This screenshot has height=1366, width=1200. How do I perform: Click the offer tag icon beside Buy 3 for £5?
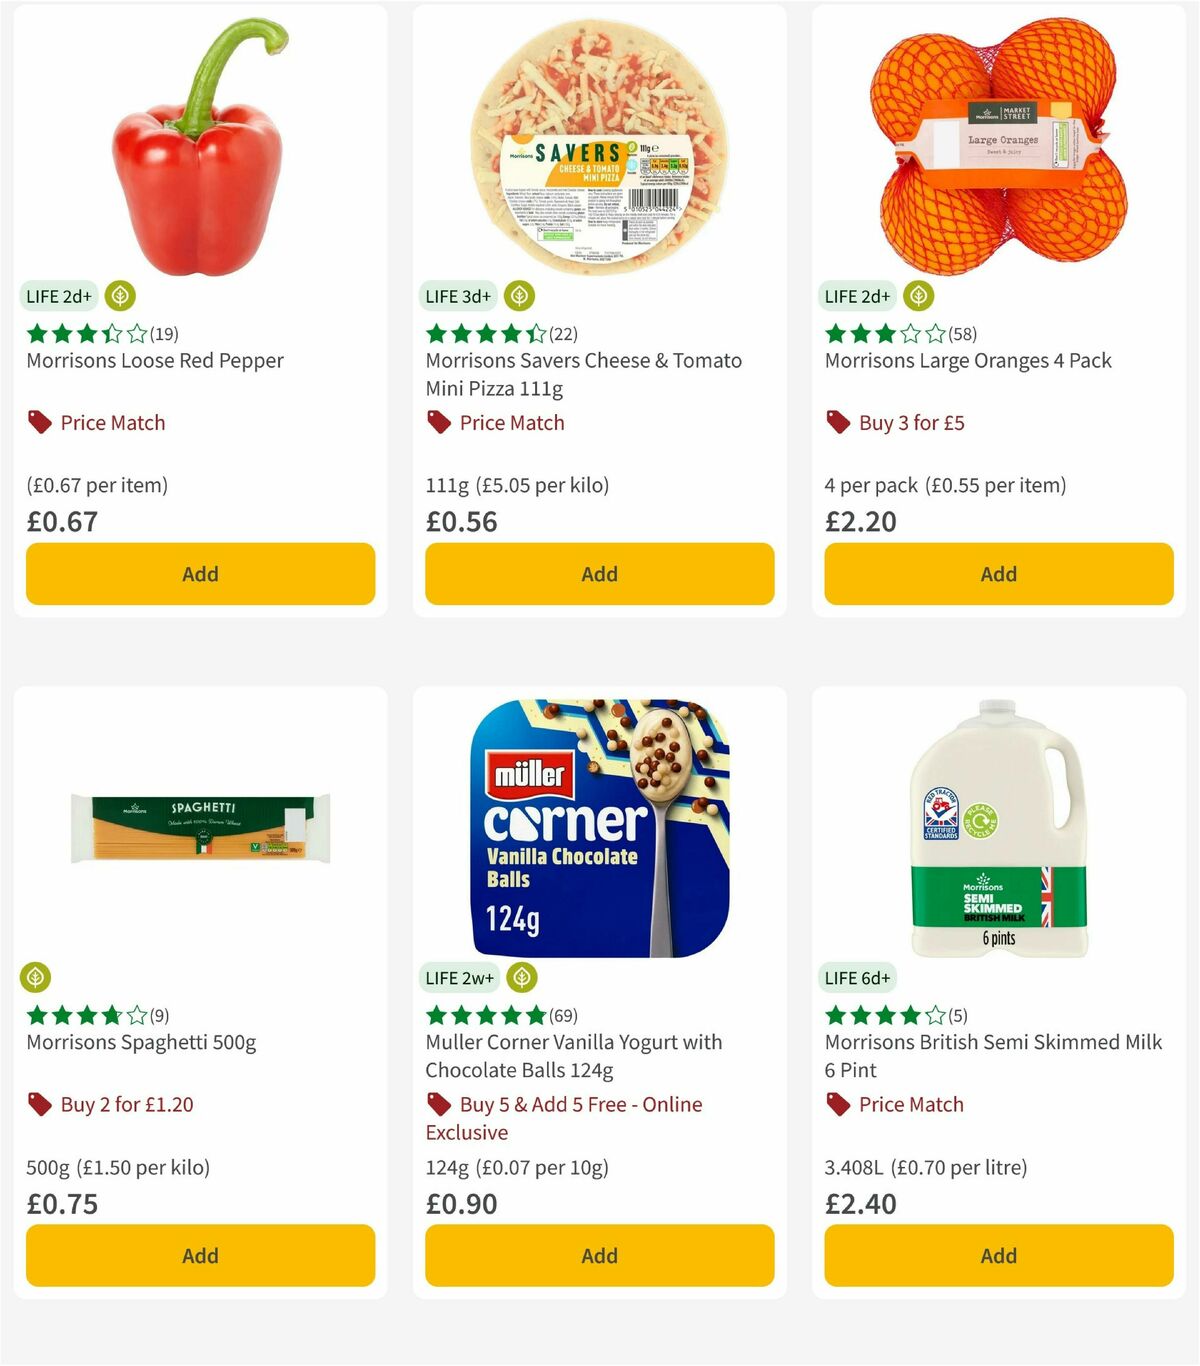click(837, 422)
